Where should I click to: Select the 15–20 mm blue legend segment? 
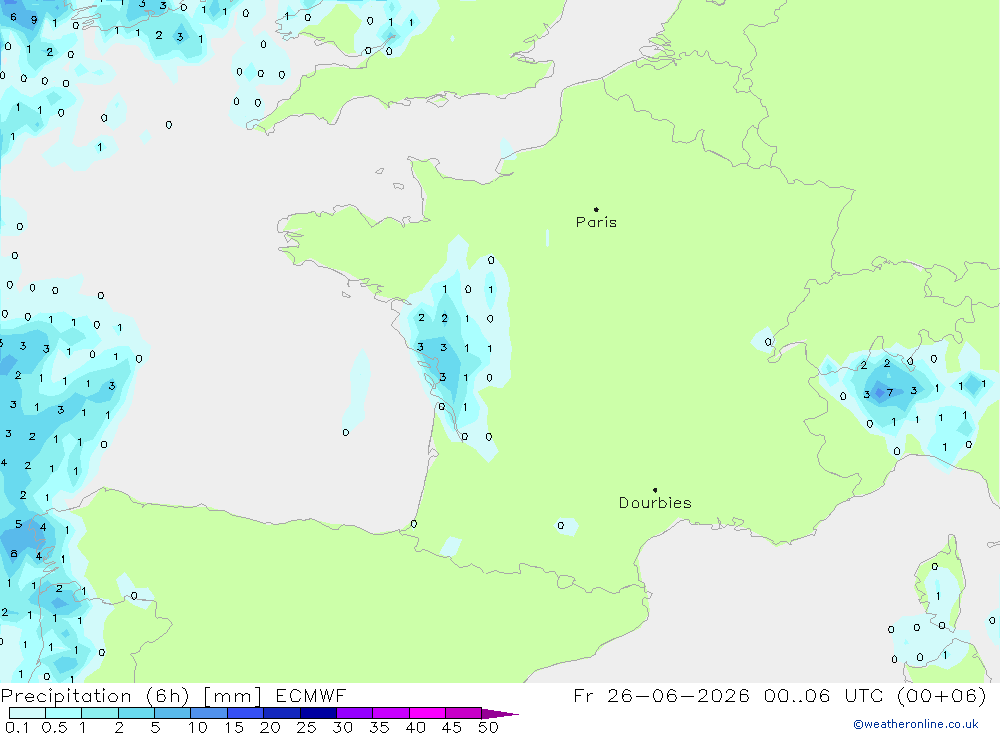click(x=245, y=713)
